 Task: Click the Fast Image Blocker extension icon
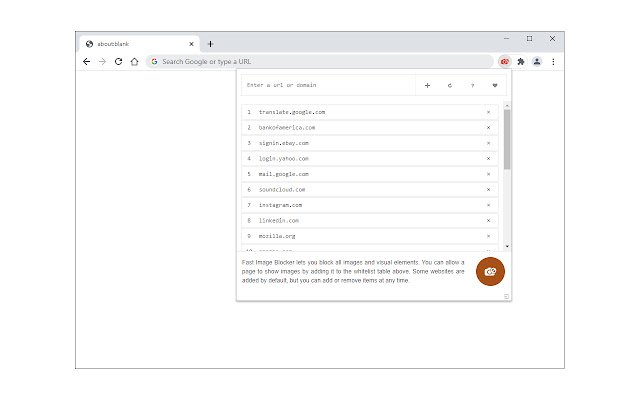point(505,62)
